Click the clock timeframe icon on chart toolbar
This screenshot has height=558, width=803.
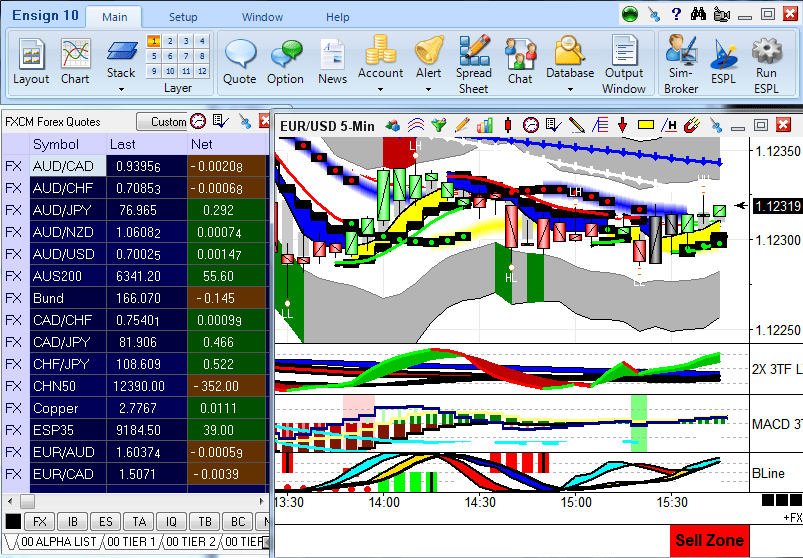pyautogui.click(x=531, y=125)
